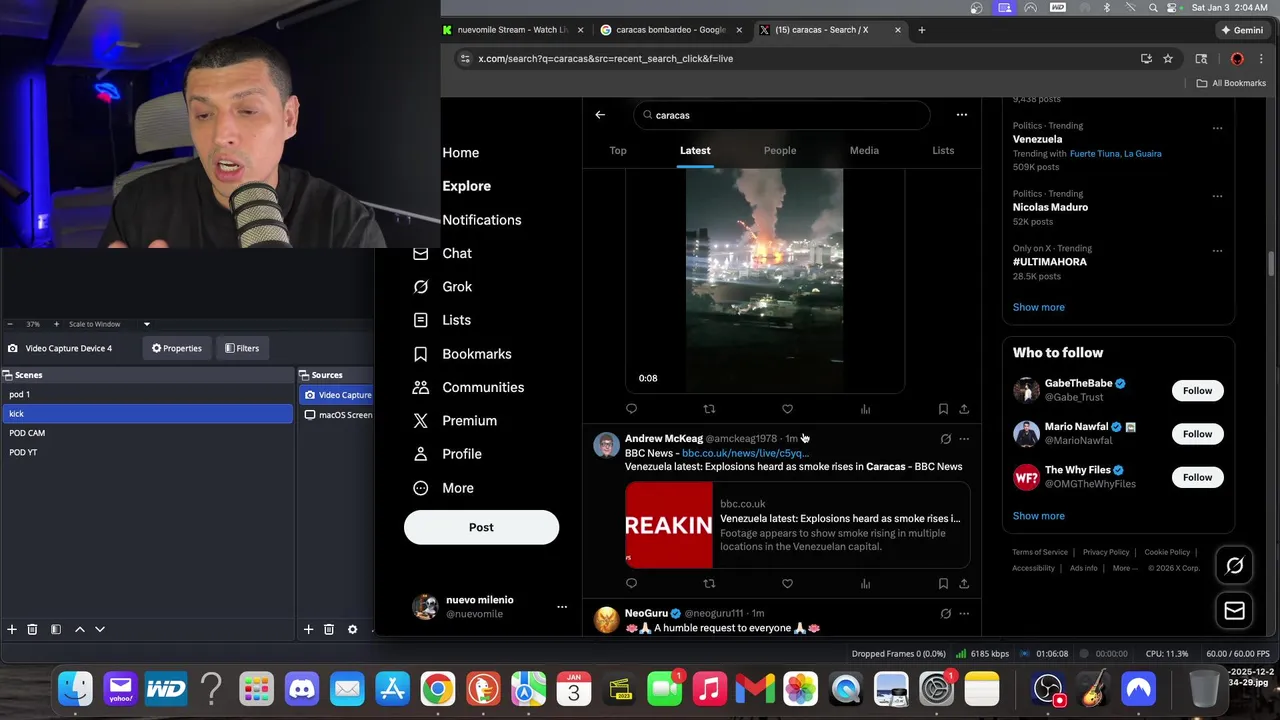This screenshot has width=1280, height=720.
Task: Switch to the Top search tab
Action: (x=618, y=151)
